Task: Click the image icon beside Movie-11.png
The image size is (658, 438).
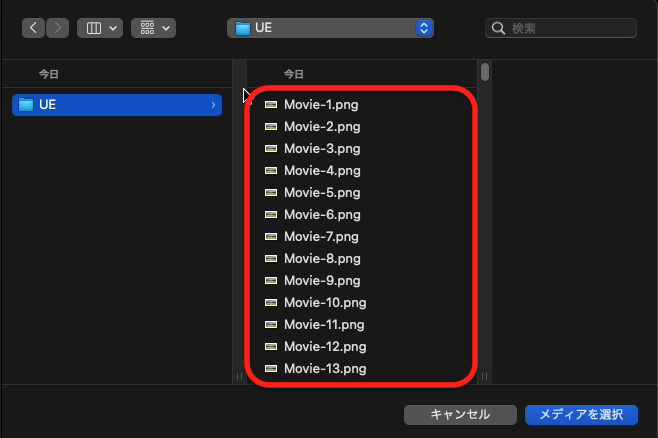Action: coord(271,325)
